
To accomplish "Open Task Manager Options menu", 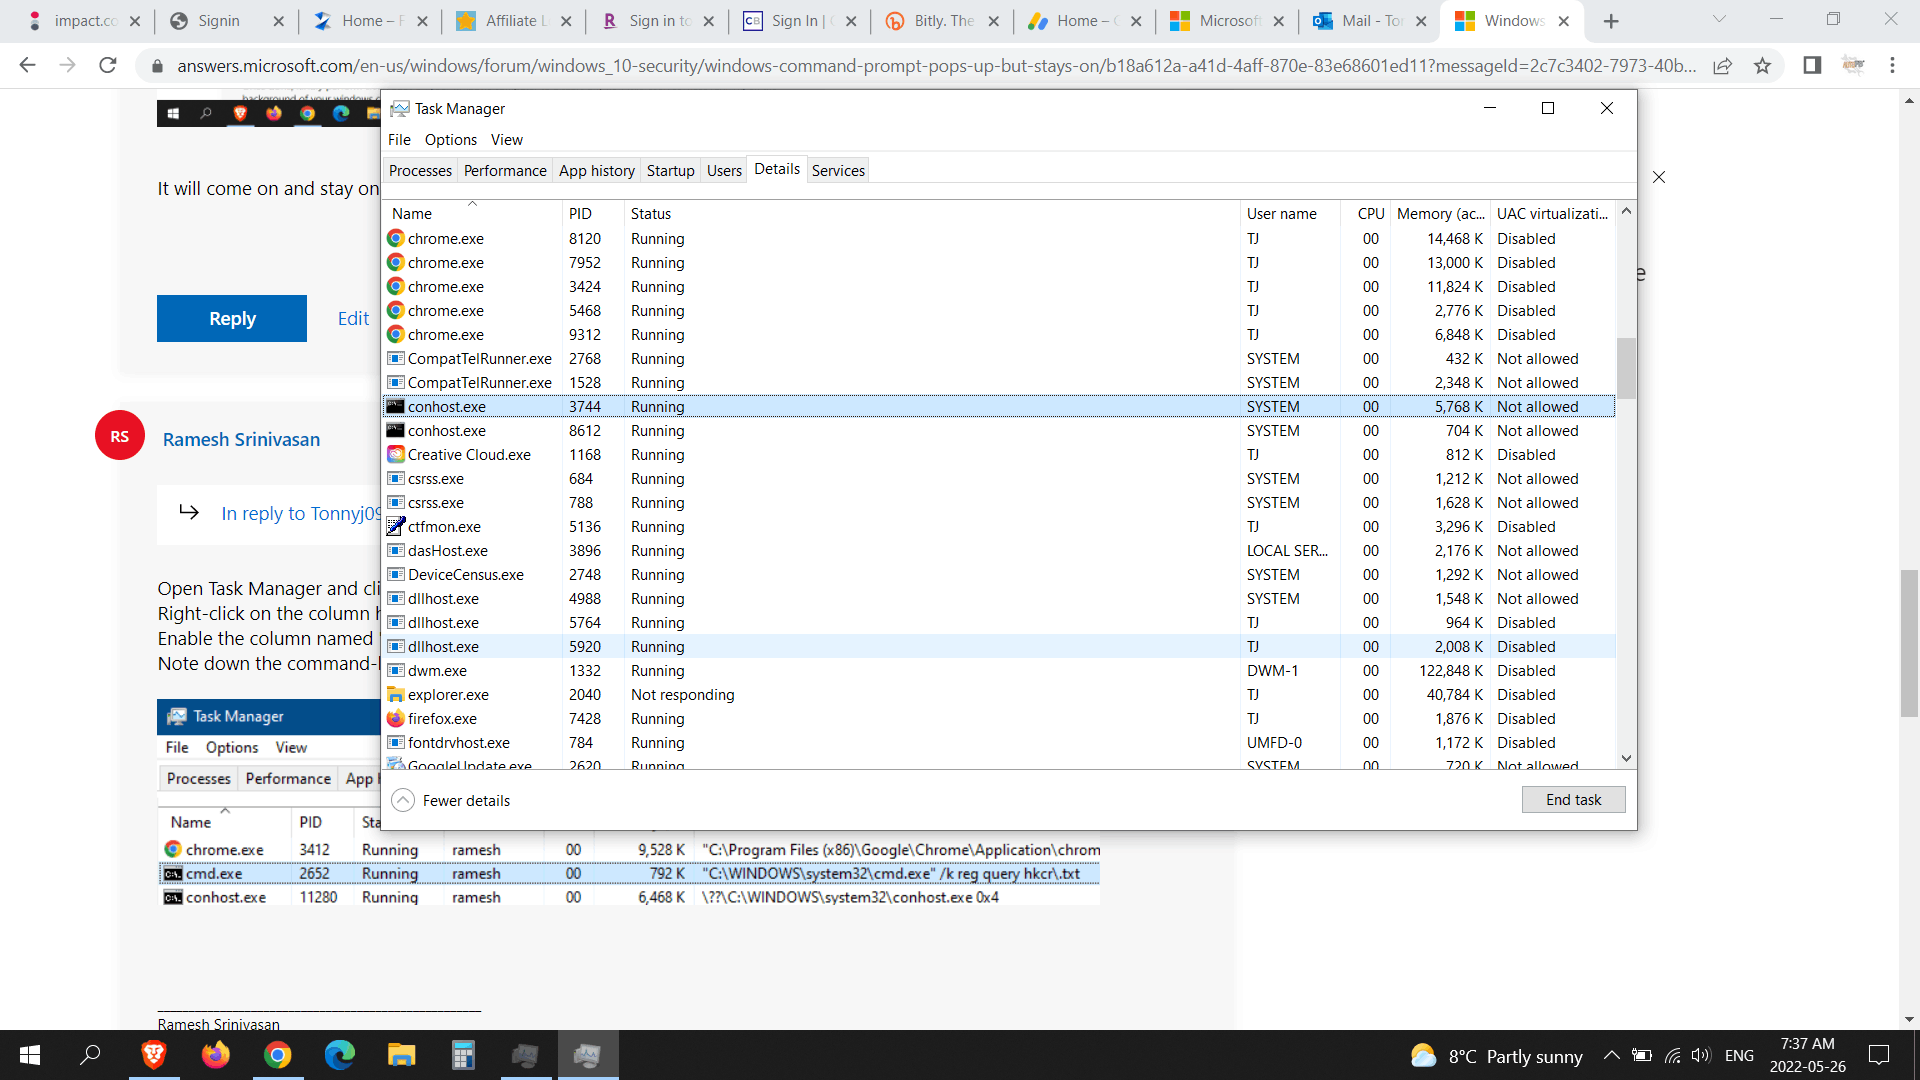I will coord(450,140).
